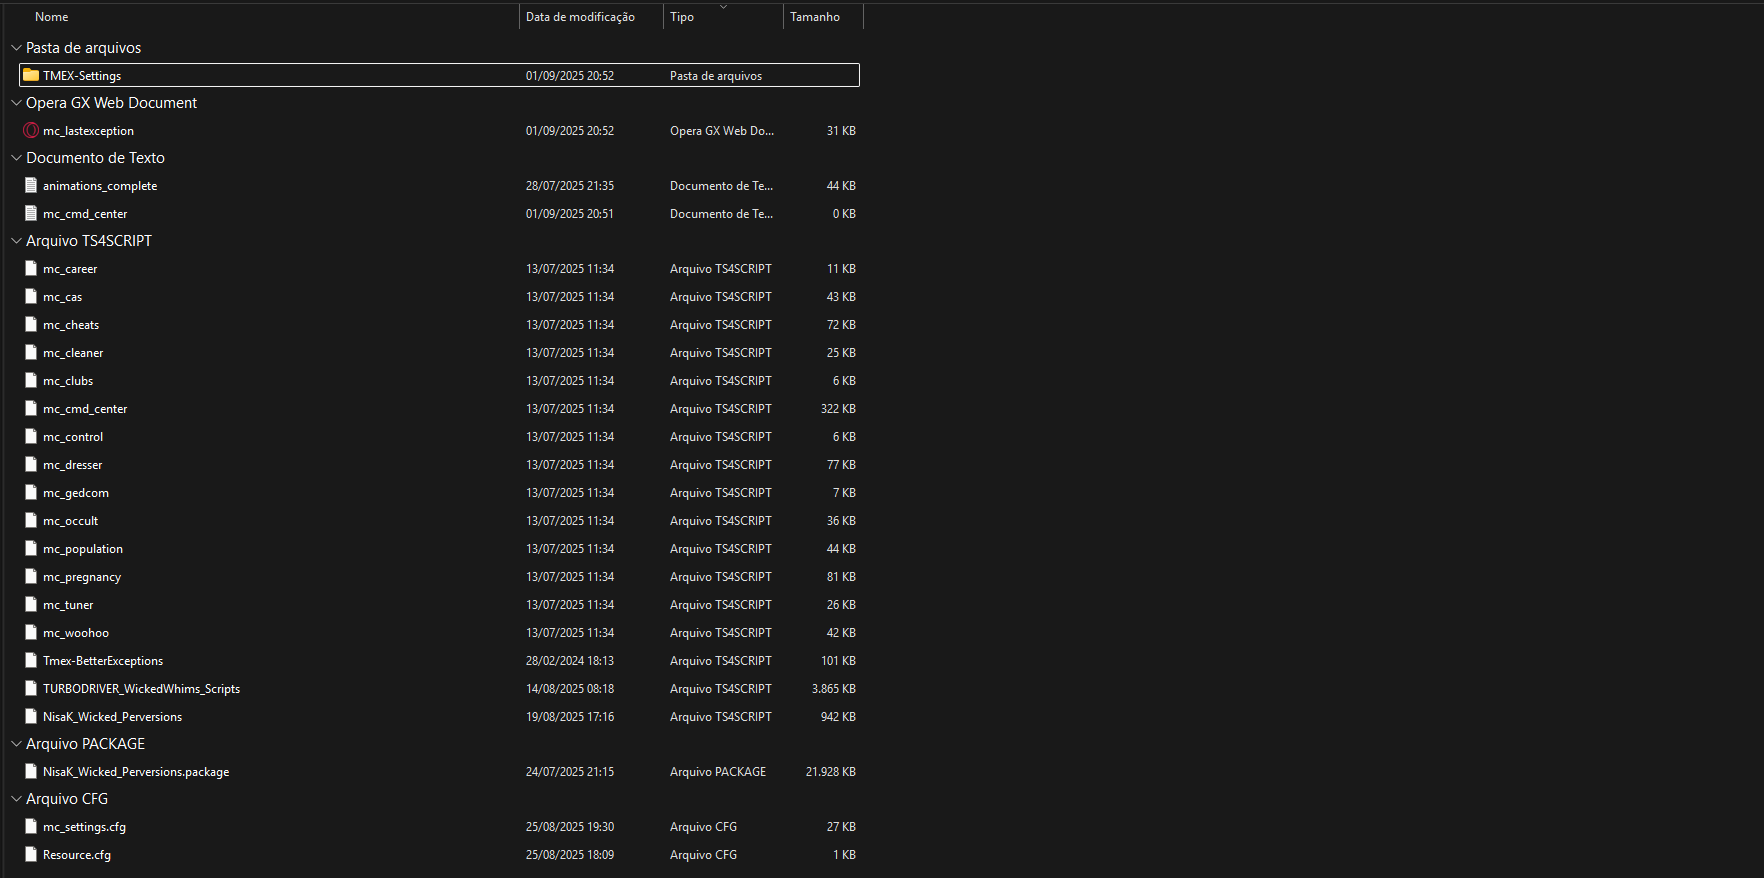Image resolution: width=1764 pixels, height=878 pixels.
Task: Click the mc_dresser file icon
Action: [x=31, y=464]
